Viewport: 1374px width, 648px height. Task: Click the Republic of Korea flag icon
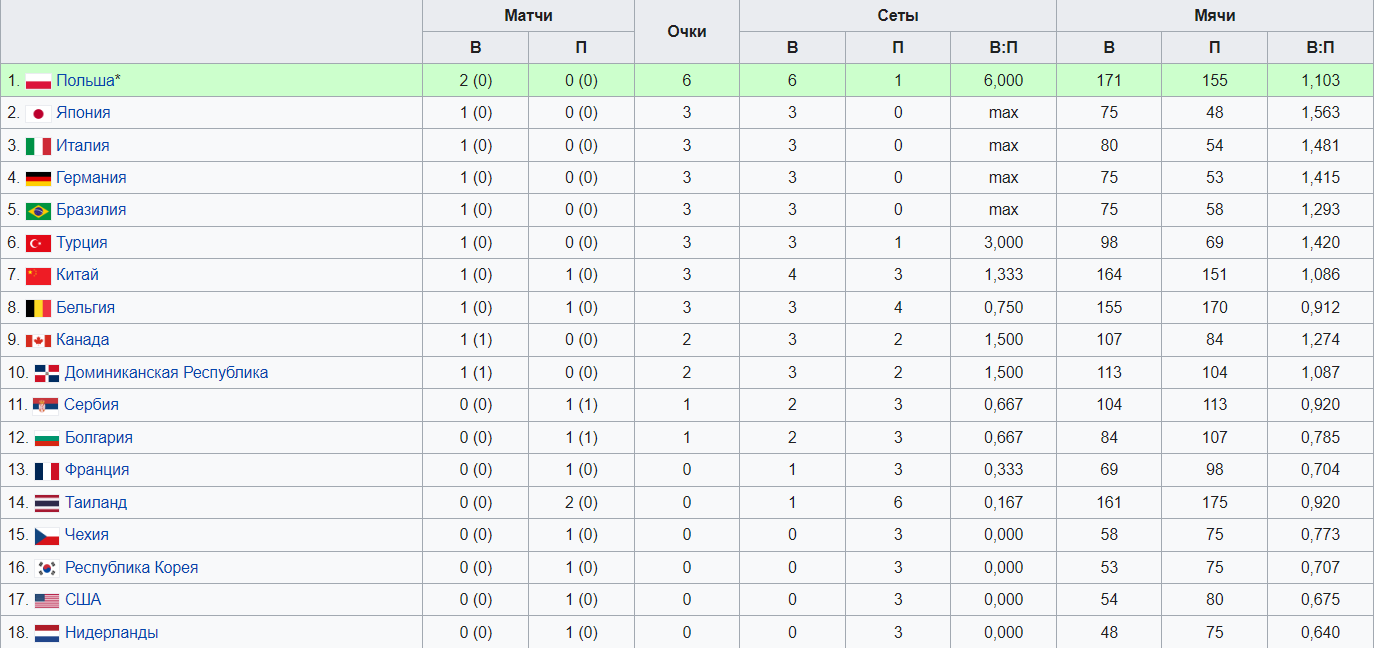point(47,568)
